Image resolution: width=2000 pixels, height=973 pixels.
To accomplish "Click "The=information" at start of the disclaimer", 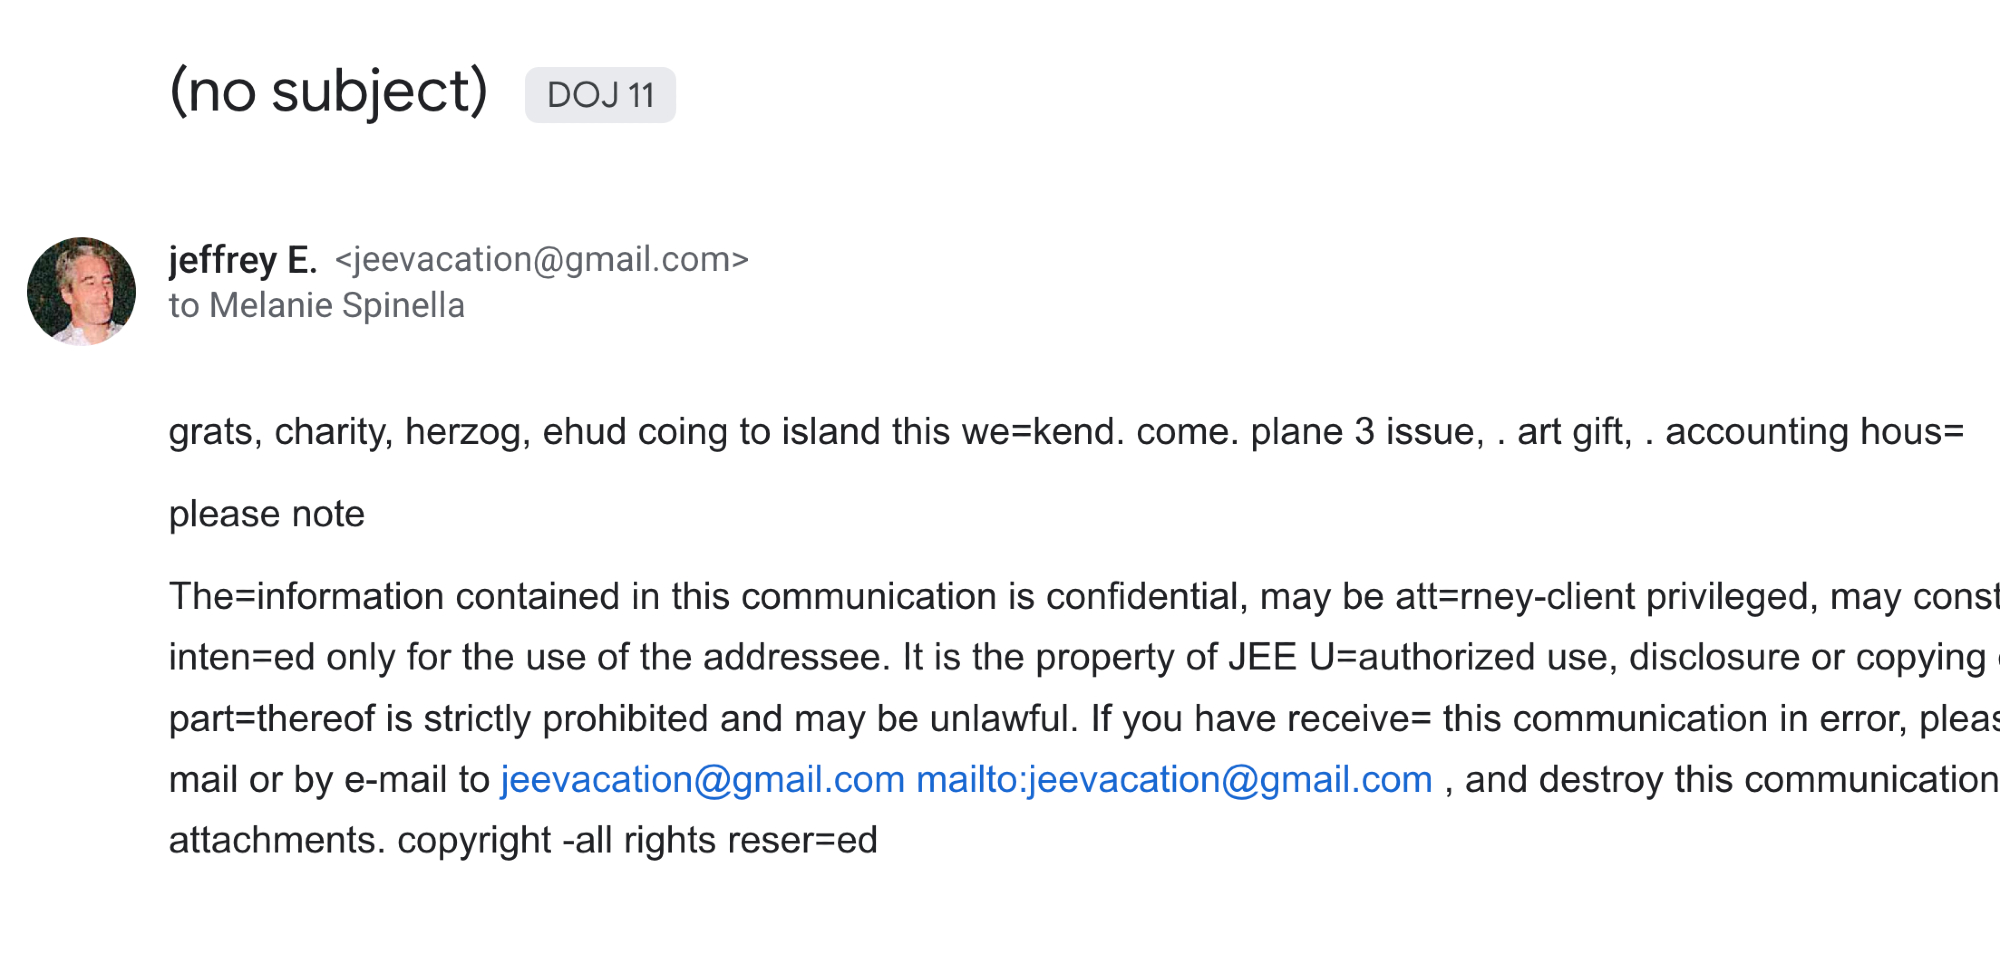I will pyautogui.click(x=306, y=596).
